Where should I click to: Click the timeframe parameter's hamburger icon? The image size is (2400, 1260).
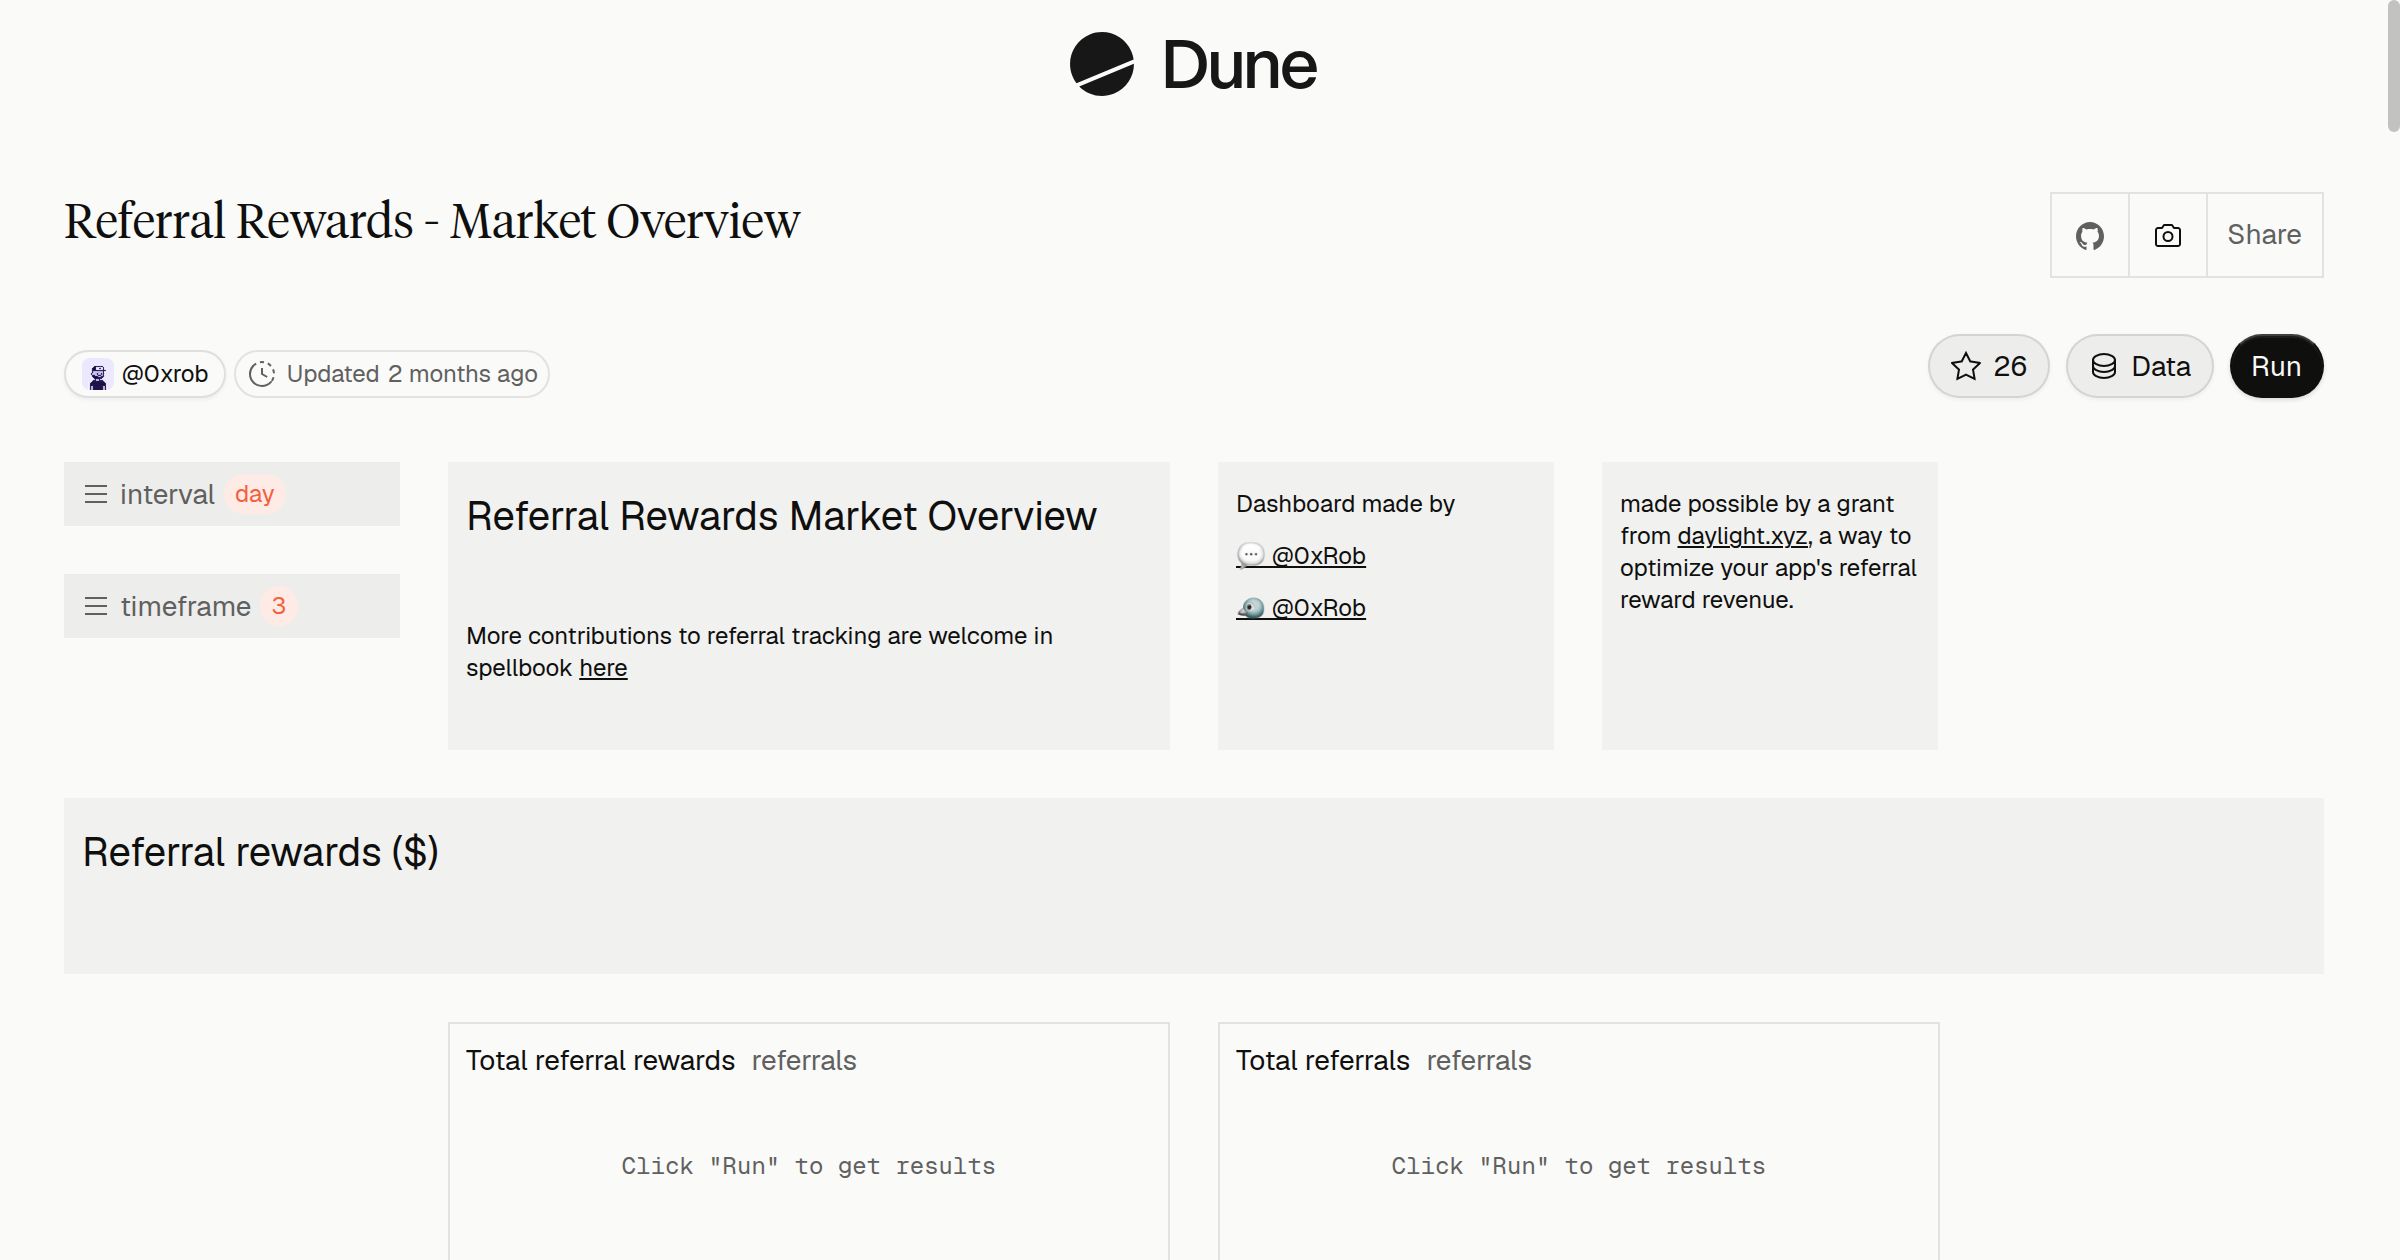coord(96,606)
